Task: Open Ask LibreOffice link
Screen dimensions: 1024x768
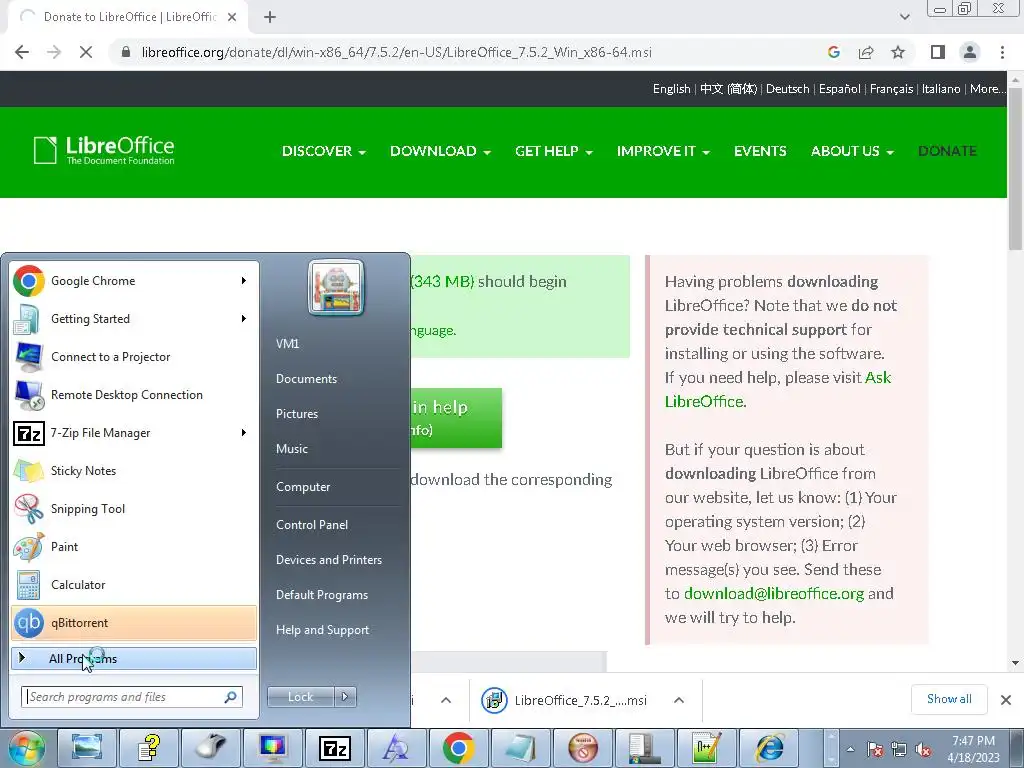Action: pyautogui.click(x=778, y=389)
